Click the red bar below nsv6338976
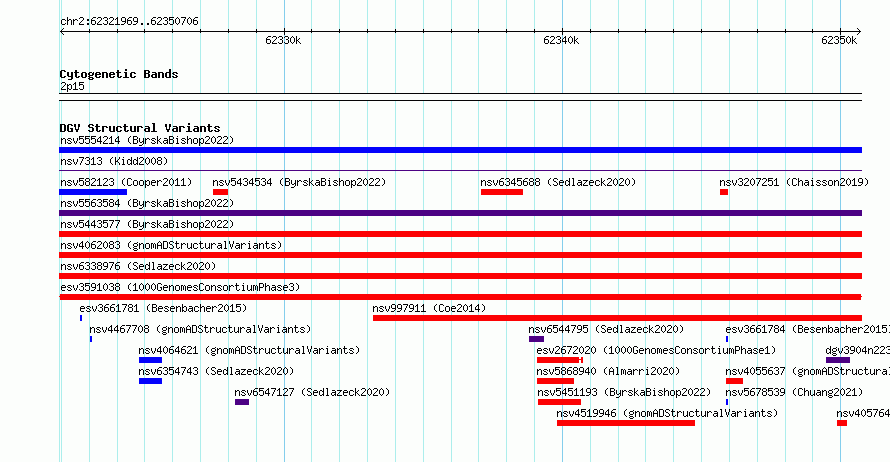Image resolution: width=890 pixels, height=462 pixels. point(460,276)
